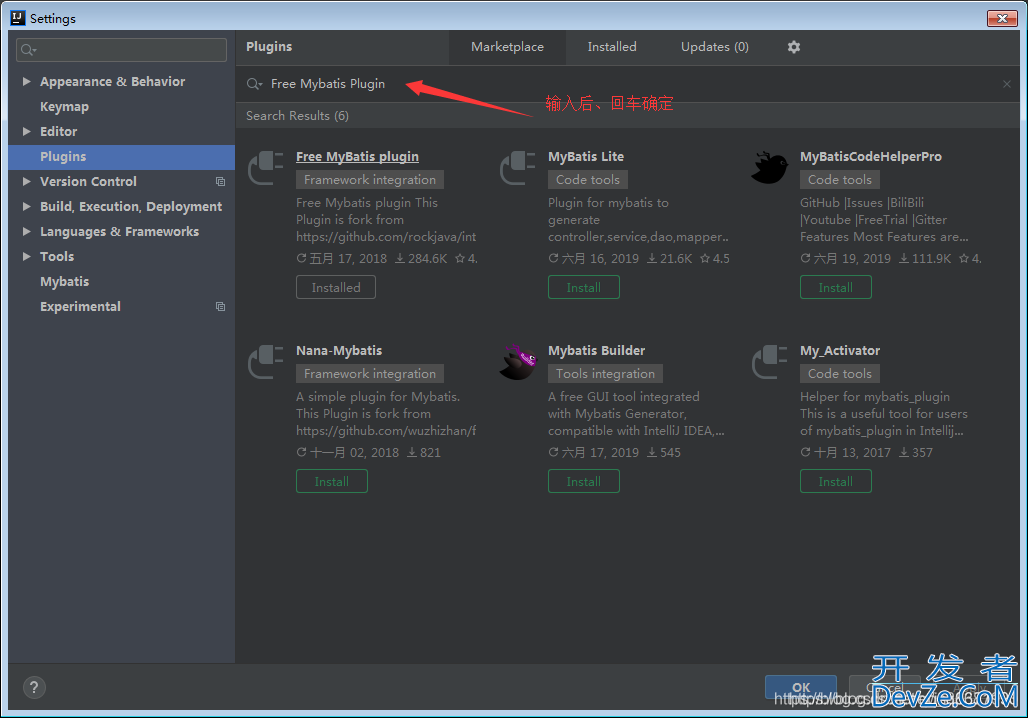Click the MyBatis Lite 4.5 star rating
Viewport: 1028px width, 718px height.
point(715,258)
